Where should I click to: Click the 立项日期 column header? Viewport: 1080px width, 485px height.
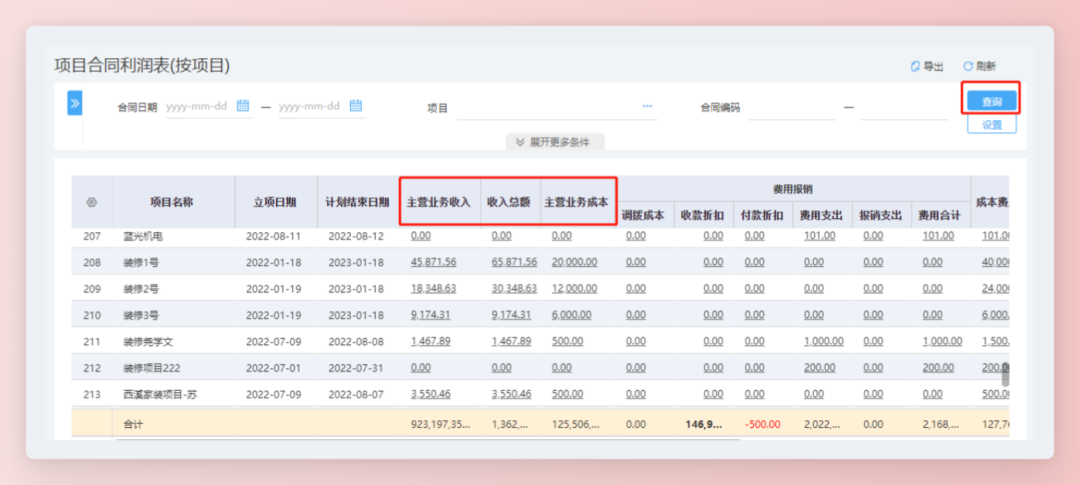276,203
